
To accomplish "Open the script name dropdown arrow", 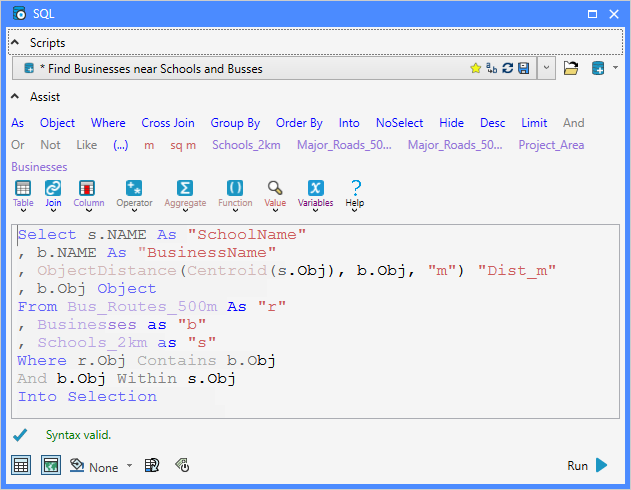I will click(x=546, y=68).
